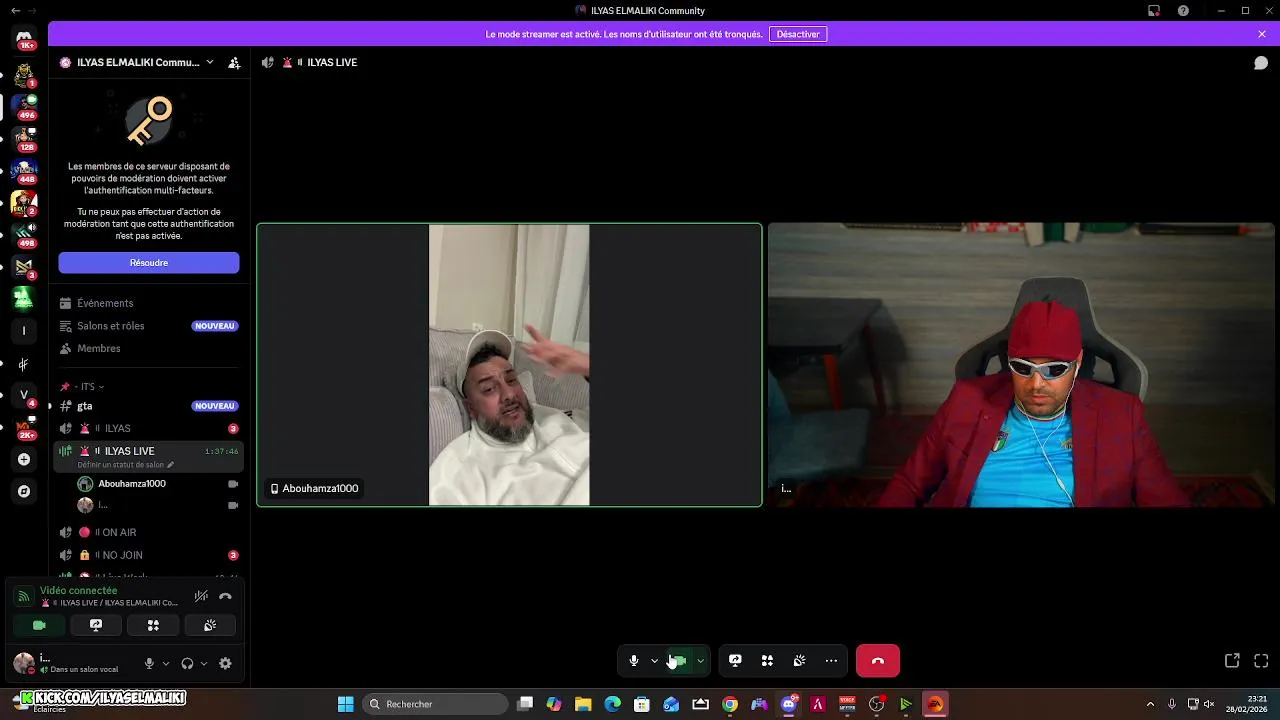1280x720 pixels.
Task: Click the Windows Rechercher search box
Action: click(x=434, y=704)
